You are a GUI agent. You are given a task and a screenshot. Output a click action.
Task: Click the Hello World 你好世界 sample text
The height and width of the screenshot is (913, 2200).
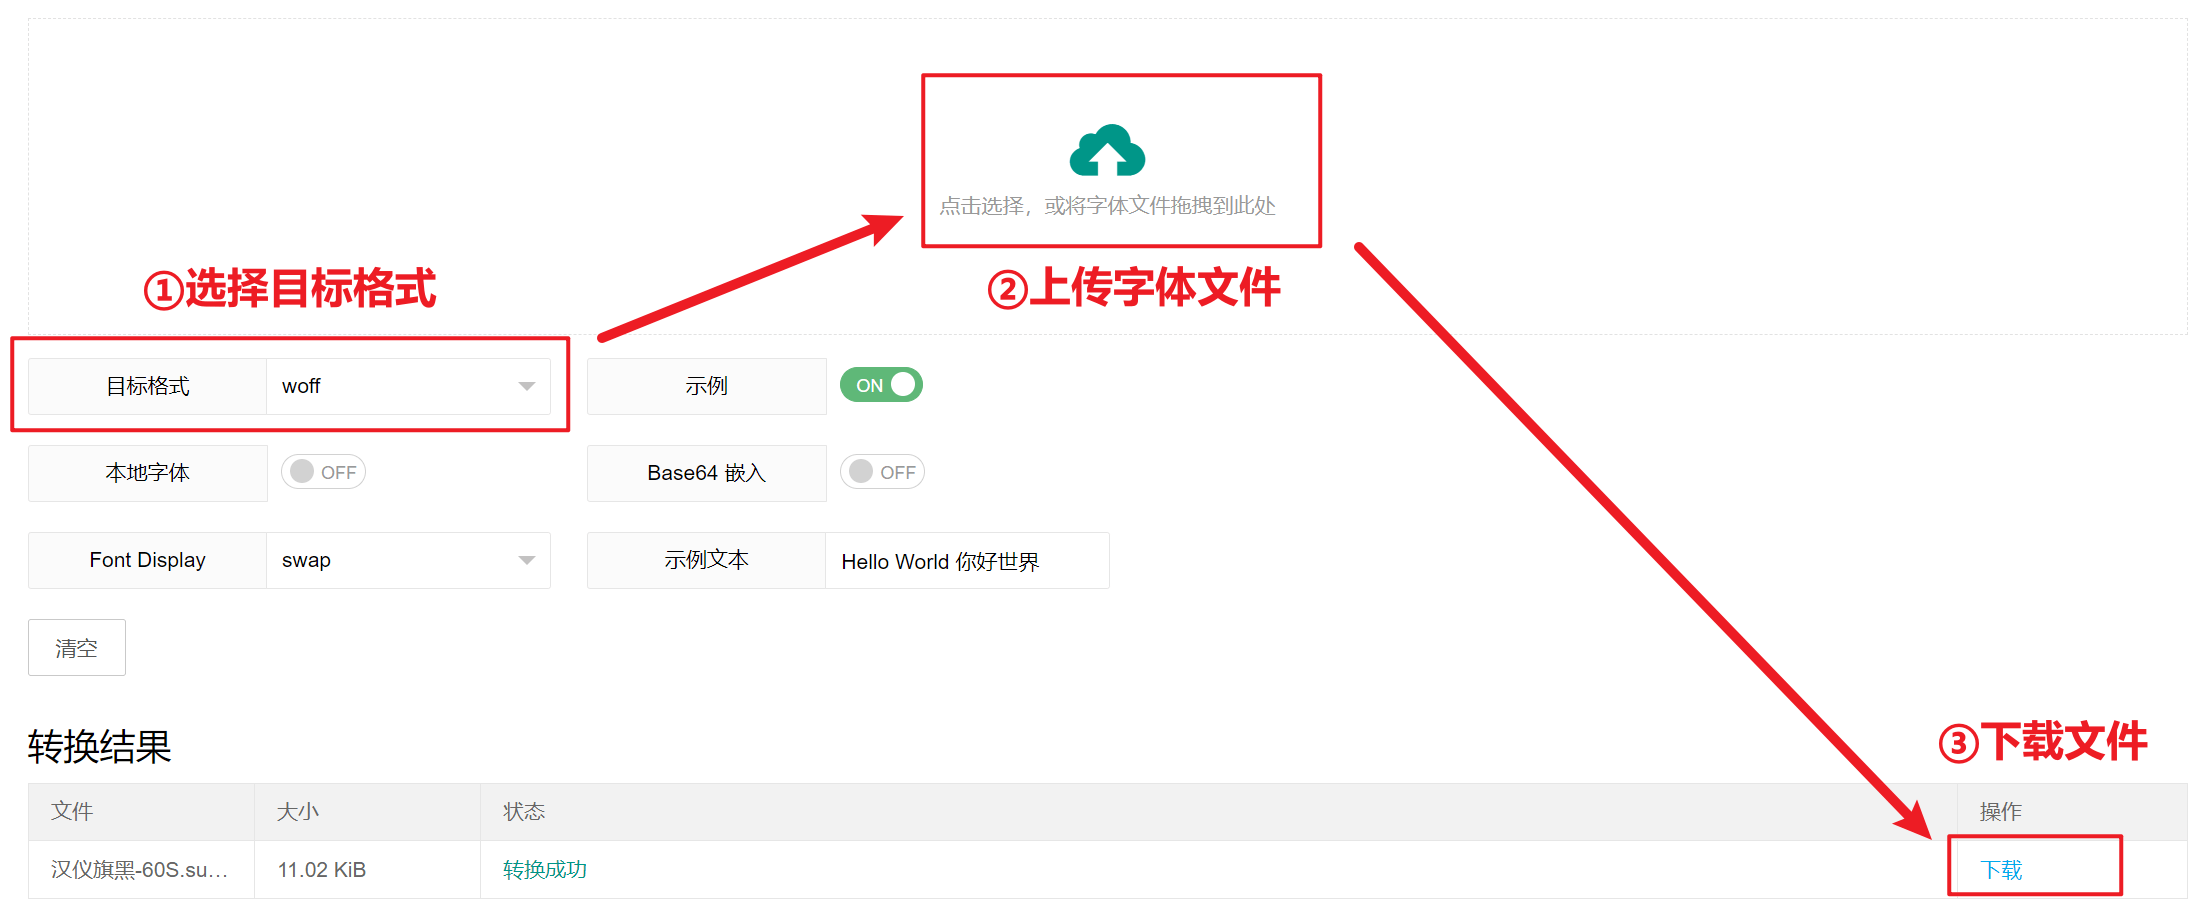click(939, 561)
